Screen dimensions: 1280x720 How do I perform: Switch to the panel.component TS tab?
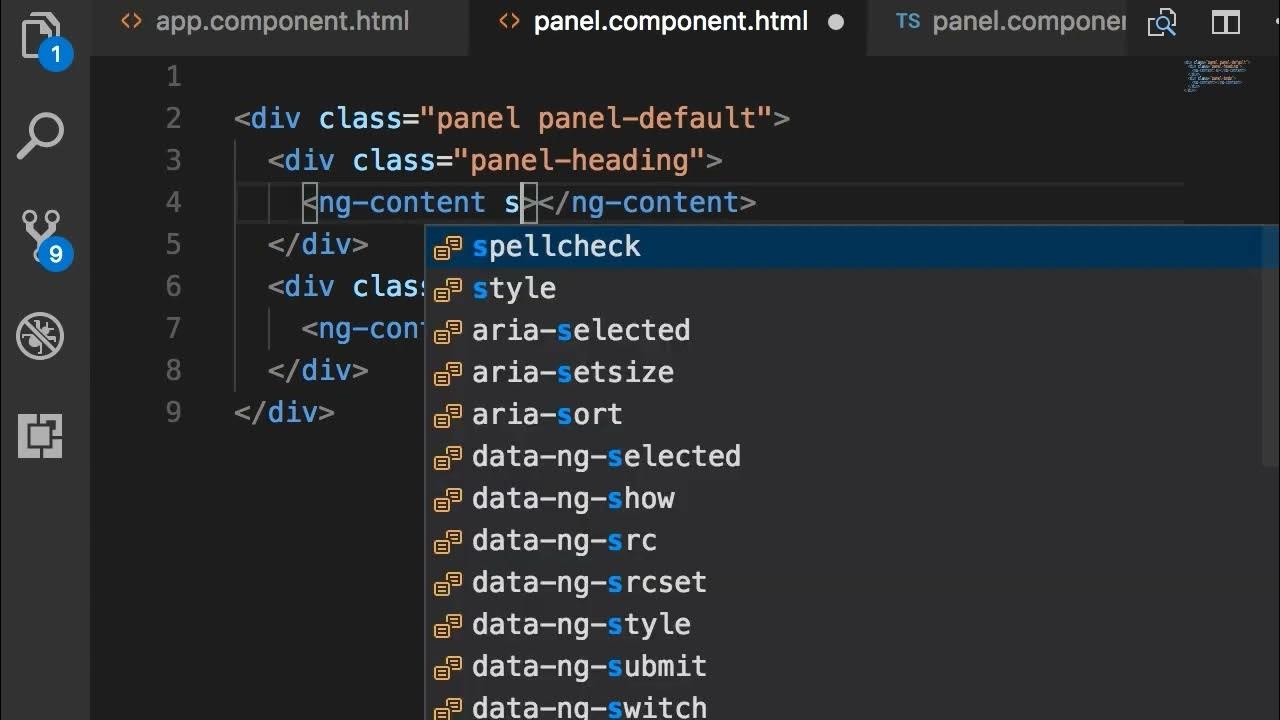1010,22
